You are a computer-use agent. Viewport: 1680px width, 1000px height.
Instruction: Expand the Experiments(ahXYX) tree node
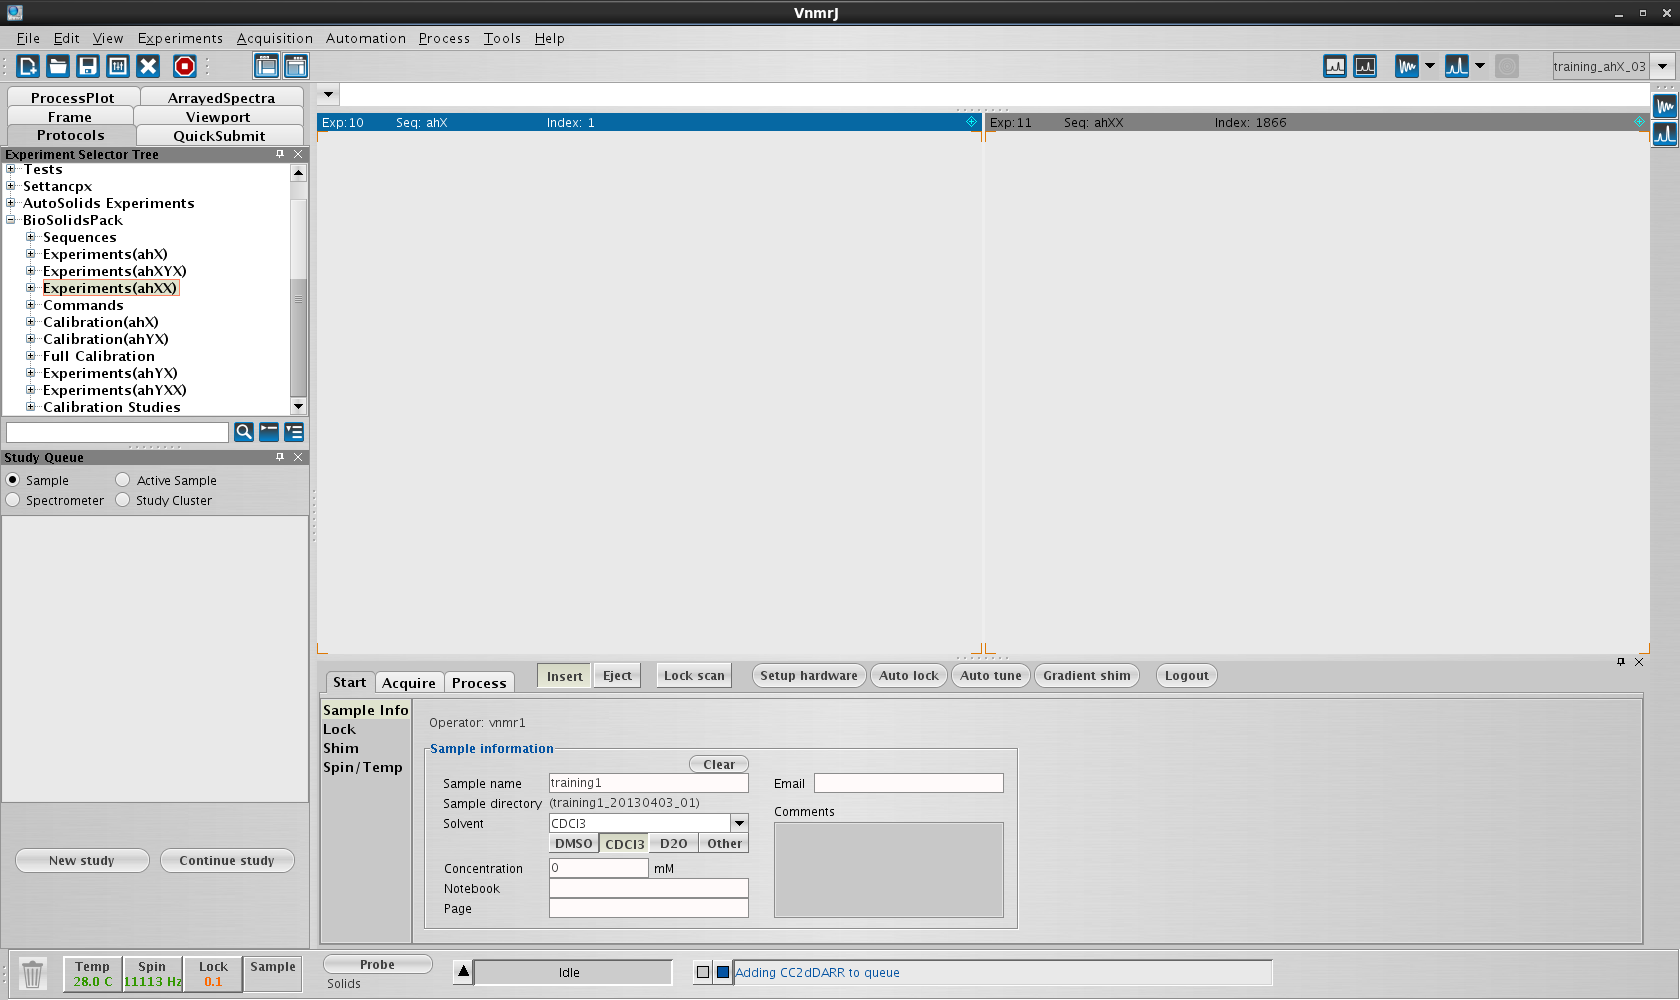pyautogui.click(x=31, y=271)
